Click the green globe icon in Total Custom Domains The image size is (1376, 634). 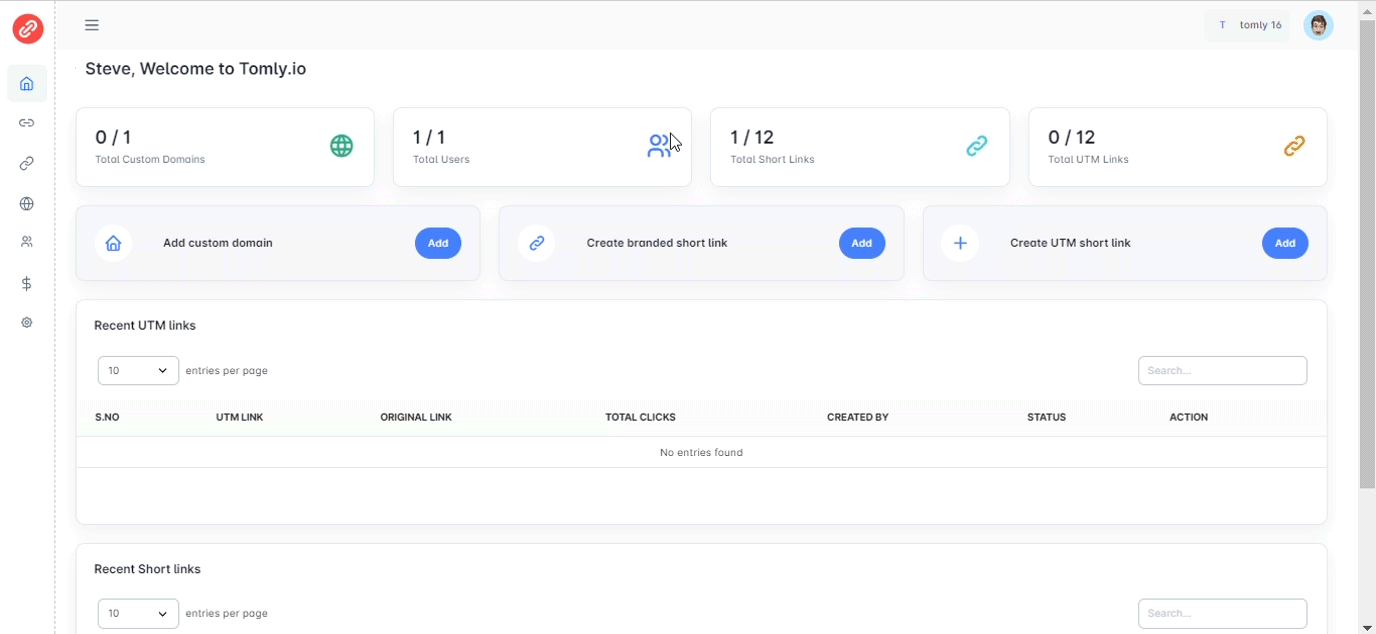point(342,146)
